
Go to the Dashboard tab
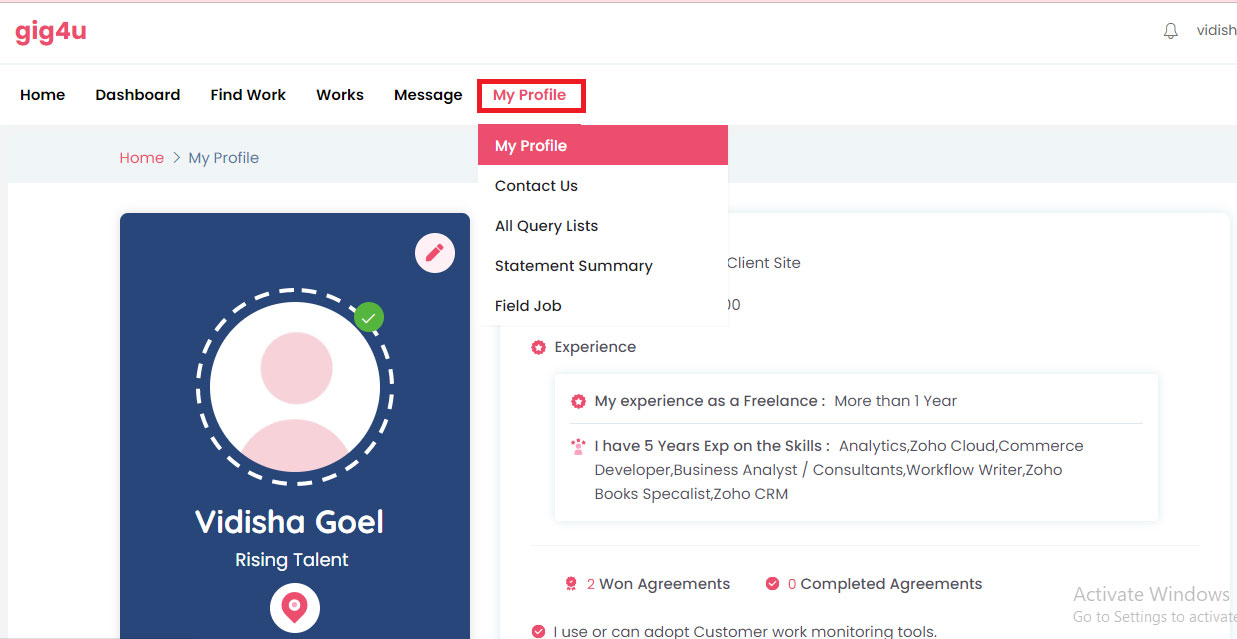138,95
